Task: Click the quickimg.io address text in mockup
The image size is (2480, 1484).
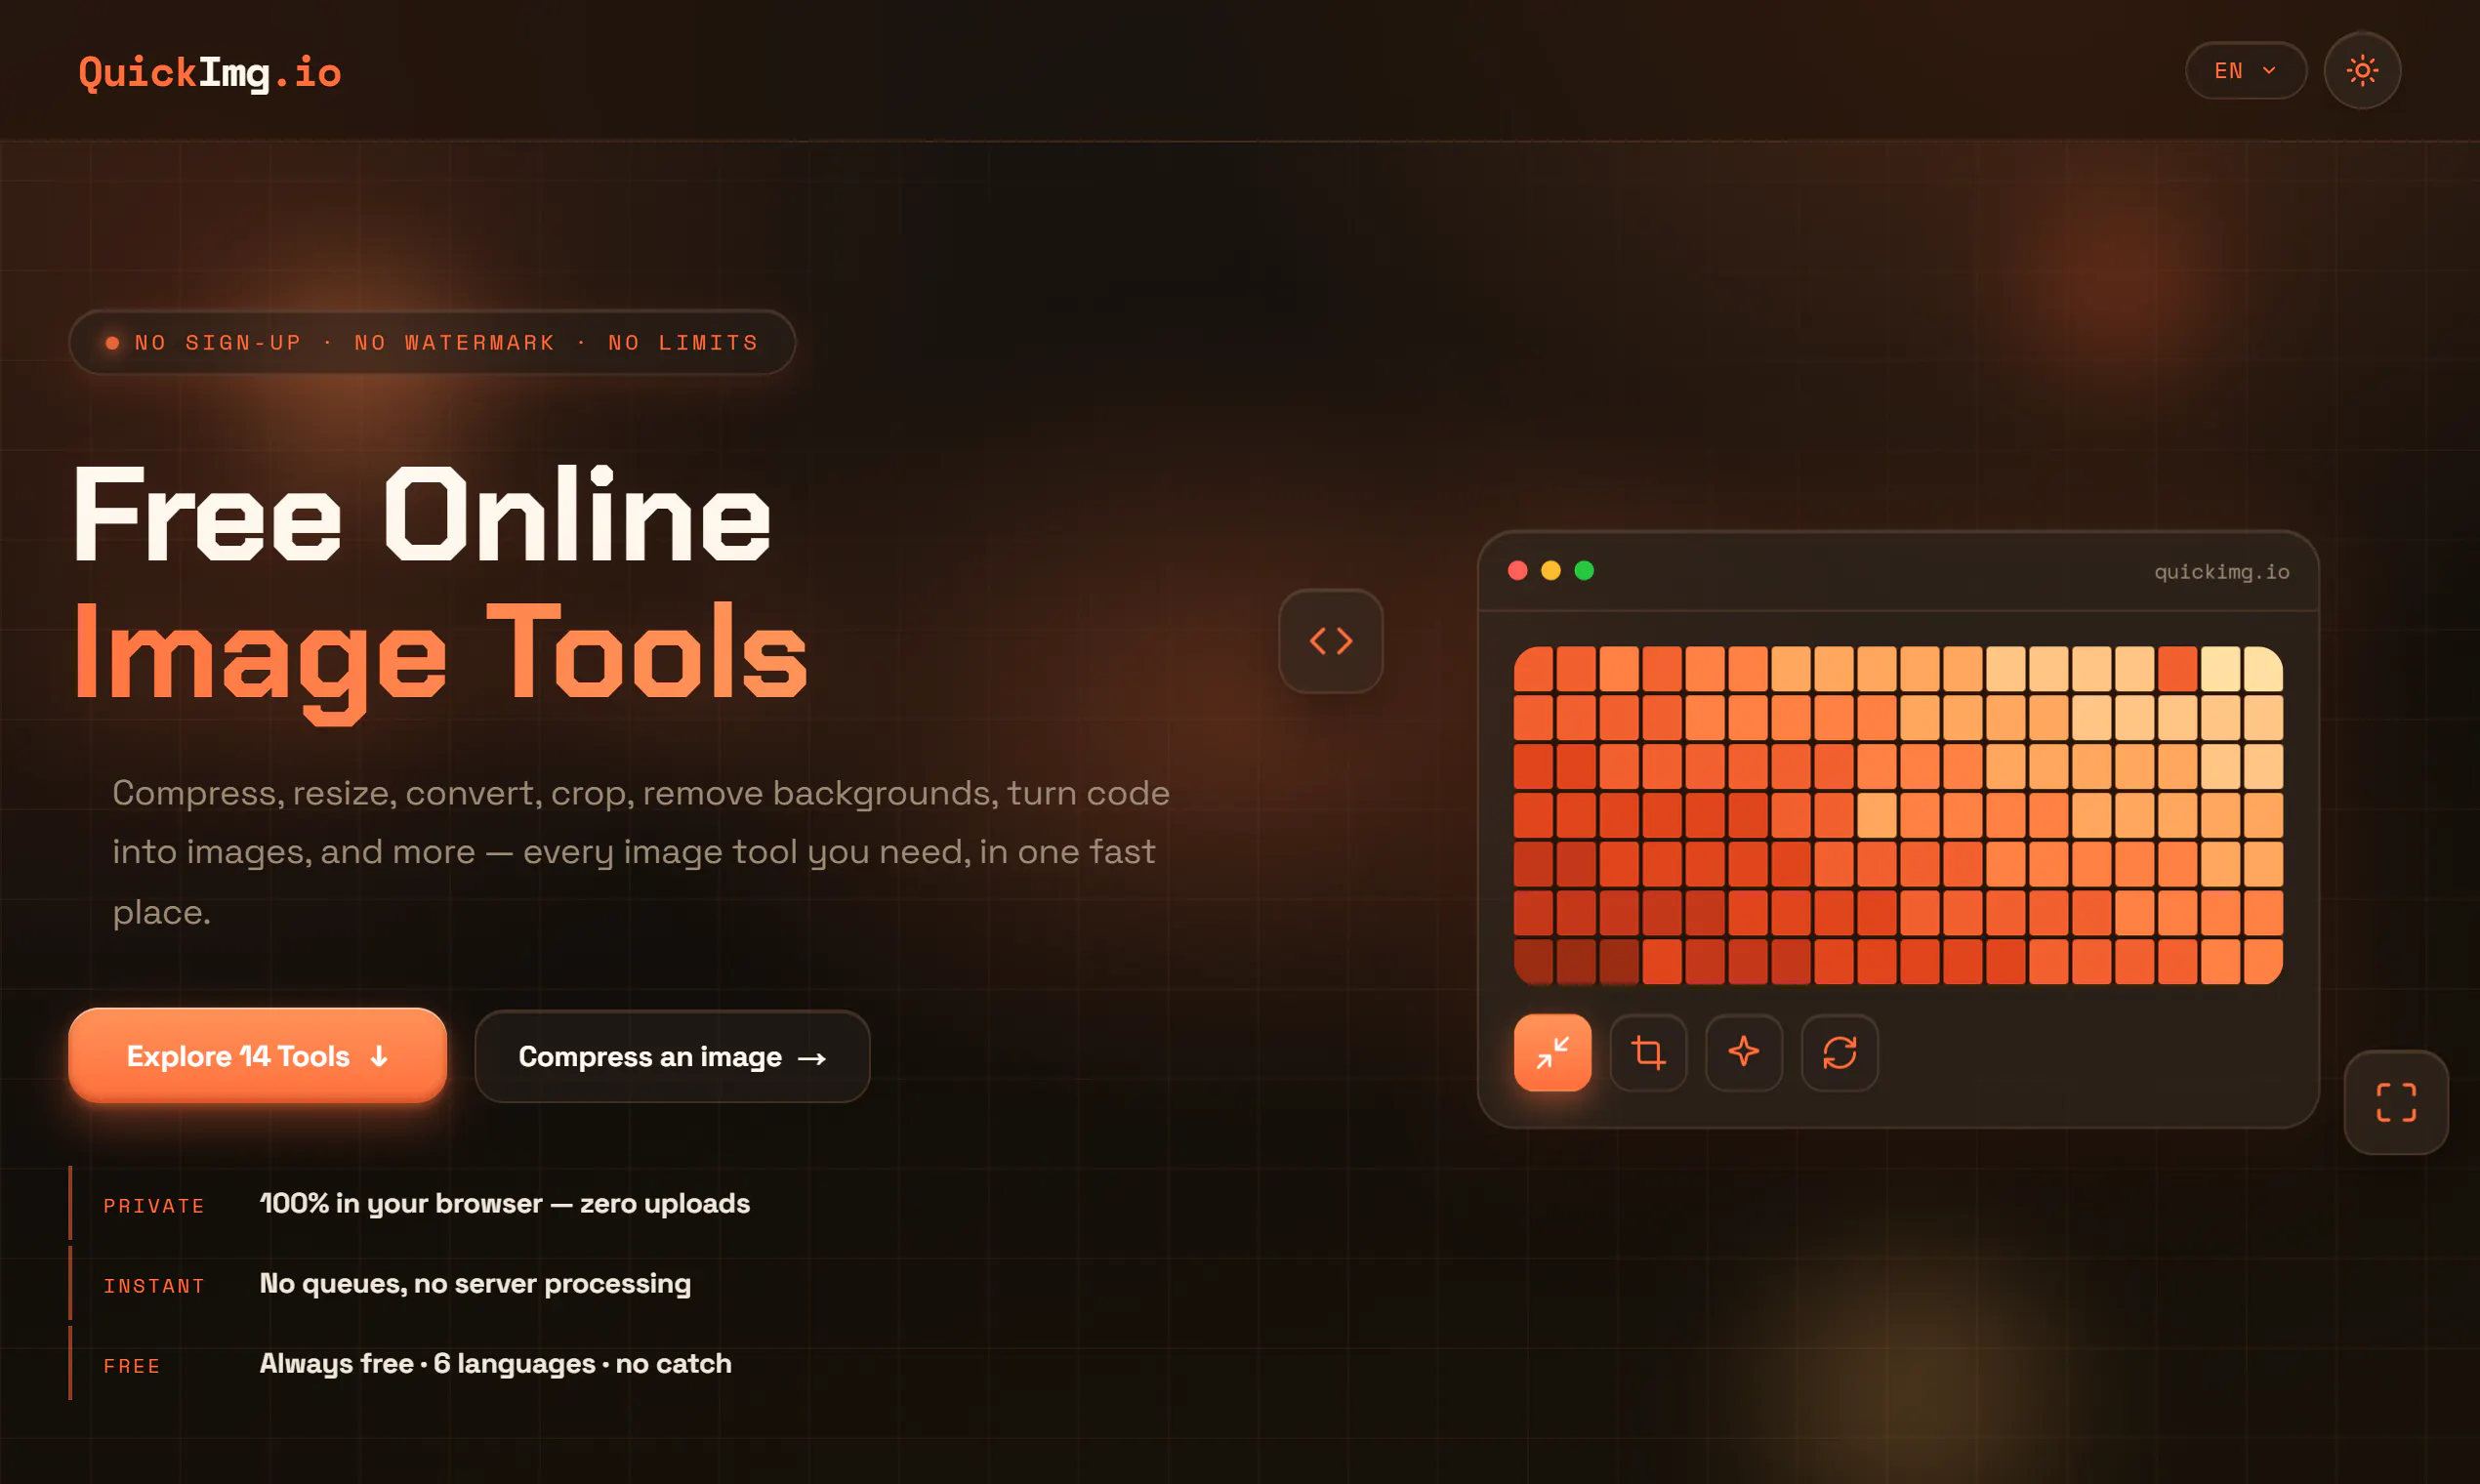Action: [2221, 571]
